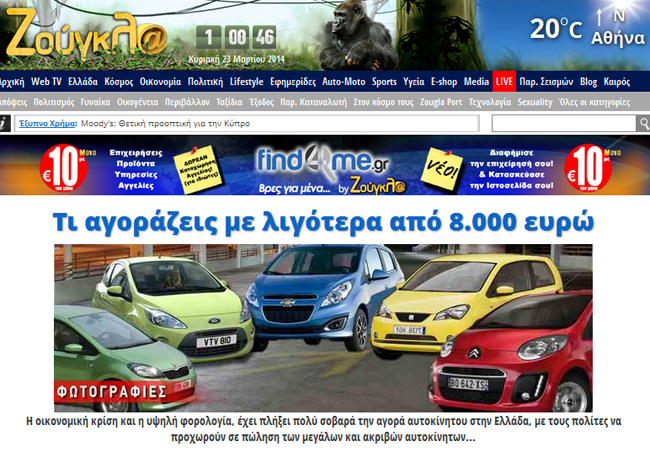
Task: Click the info icon beside news ticker
Action: [x=5, y=123]
